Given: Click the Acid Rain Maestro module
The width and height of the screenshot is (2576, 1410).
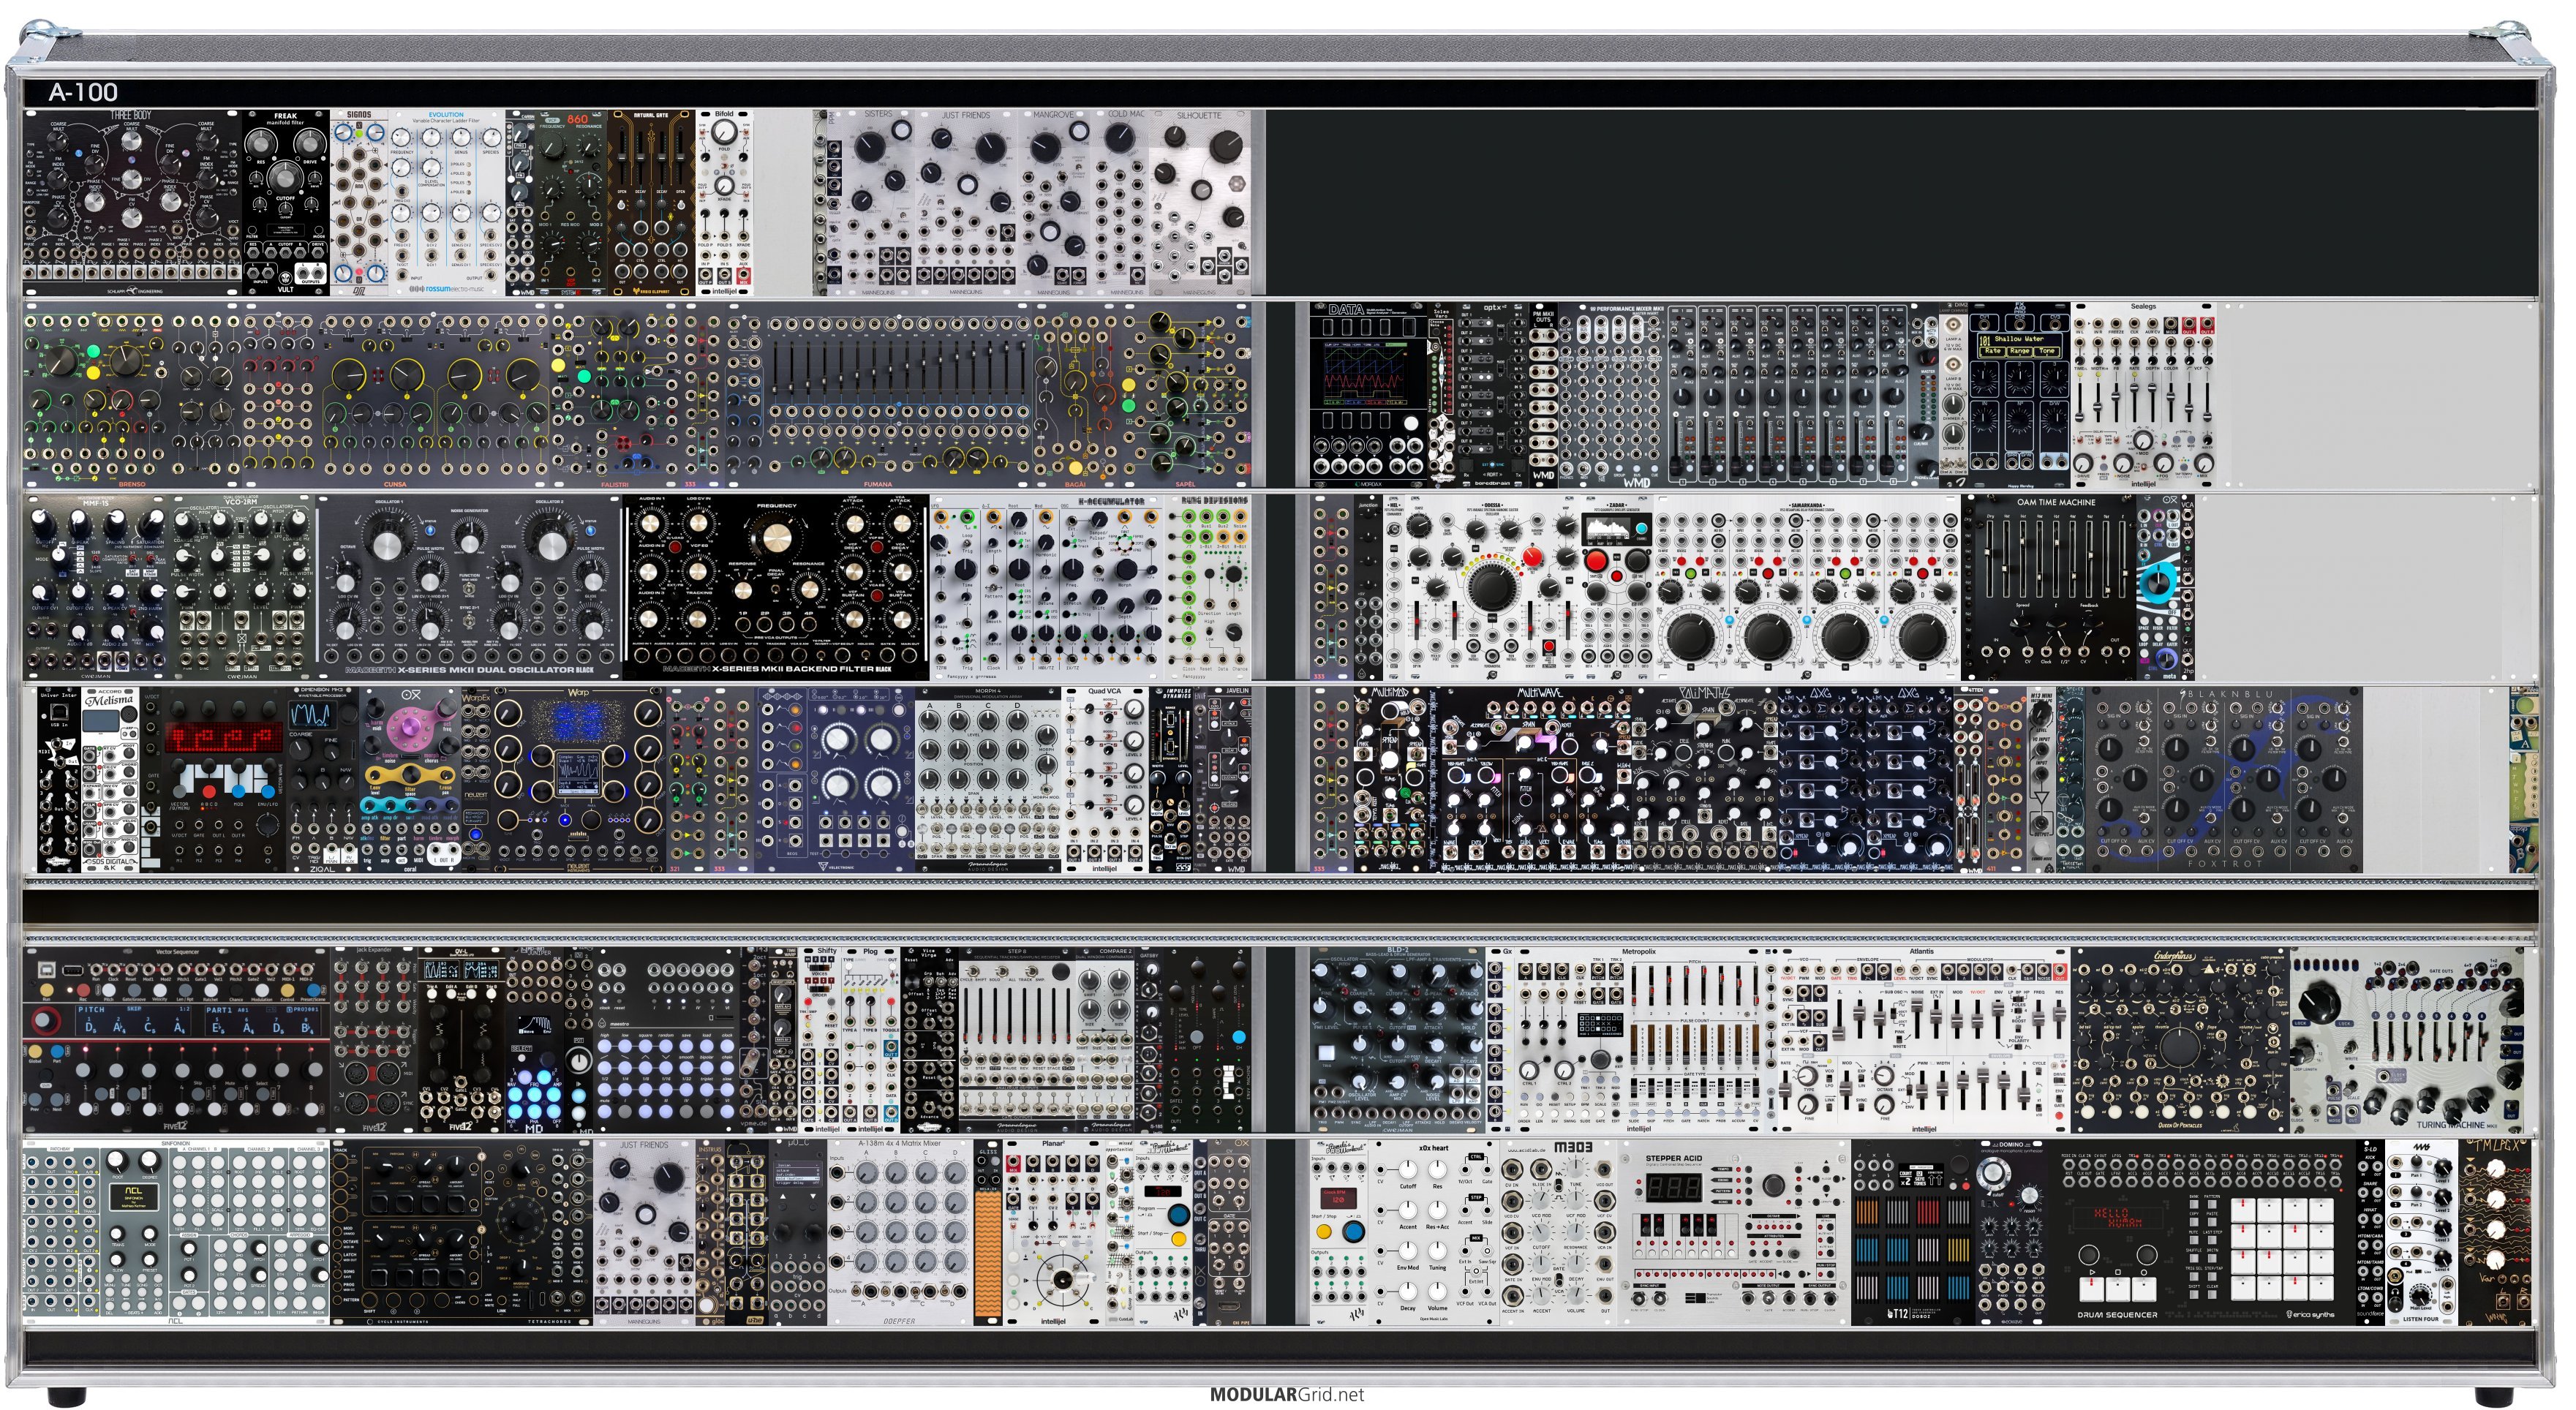Looking at the screenshot, I should pyautogui.click(x=666, y=1040).
